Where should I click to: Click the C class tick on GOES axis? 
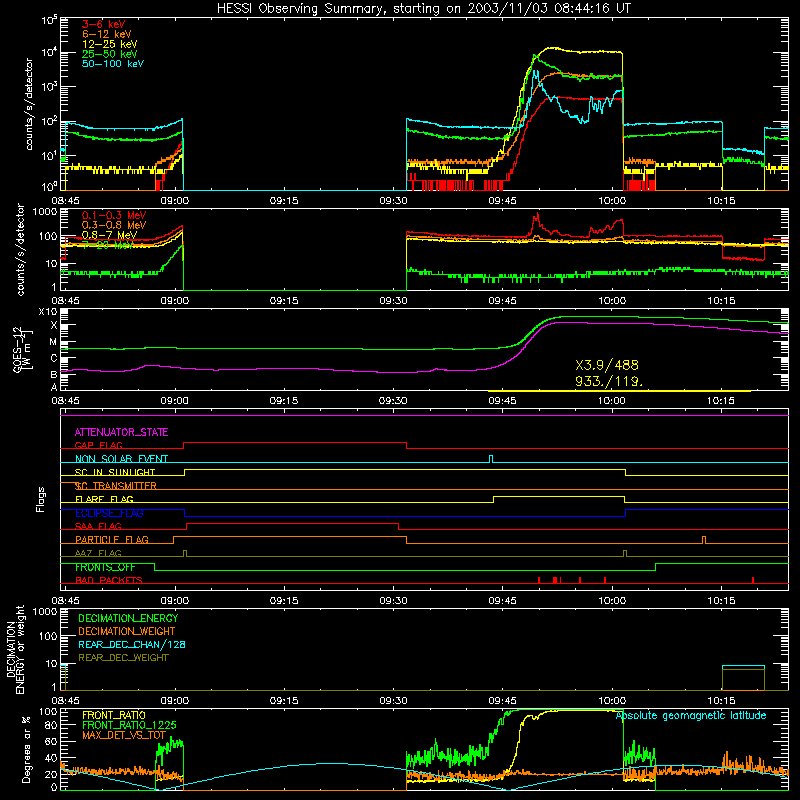tap(54, 359)
